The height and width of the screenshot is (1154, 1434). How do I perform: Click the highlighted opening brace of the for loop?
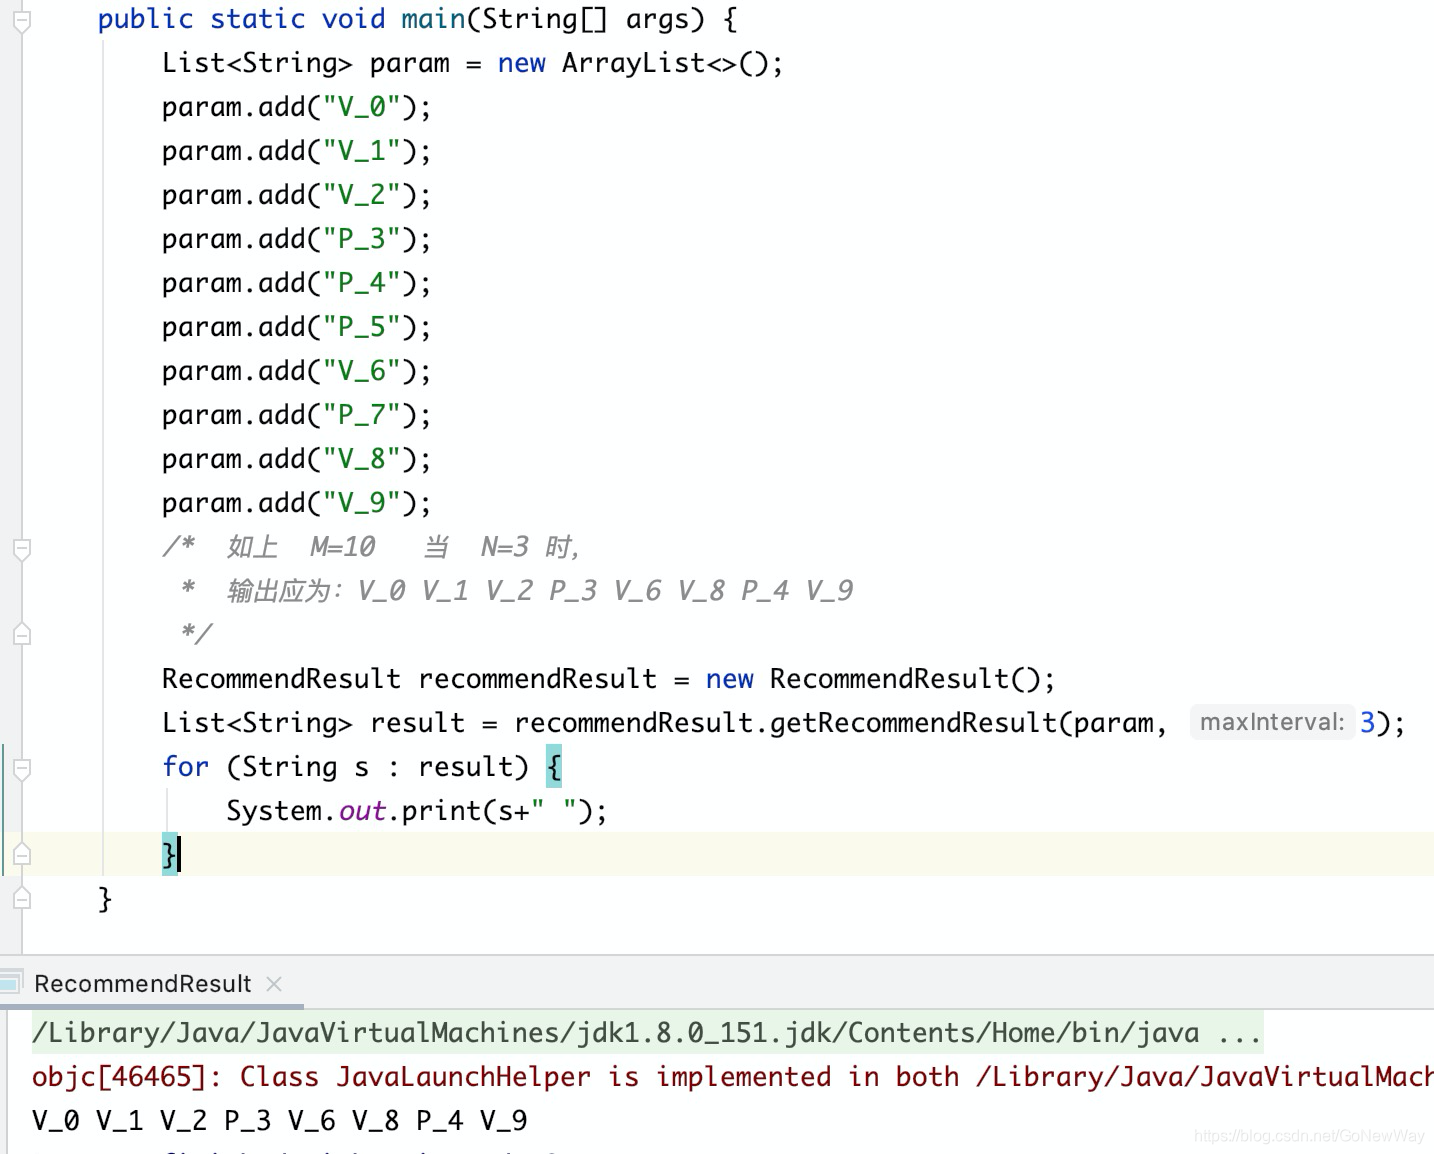tap(554, 766)
